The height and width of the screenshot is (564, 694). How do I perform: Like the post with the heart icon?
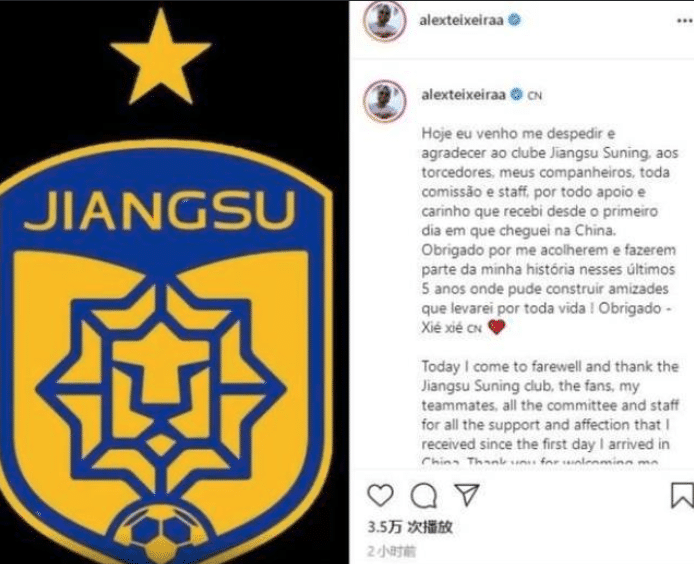coord(380,495)
